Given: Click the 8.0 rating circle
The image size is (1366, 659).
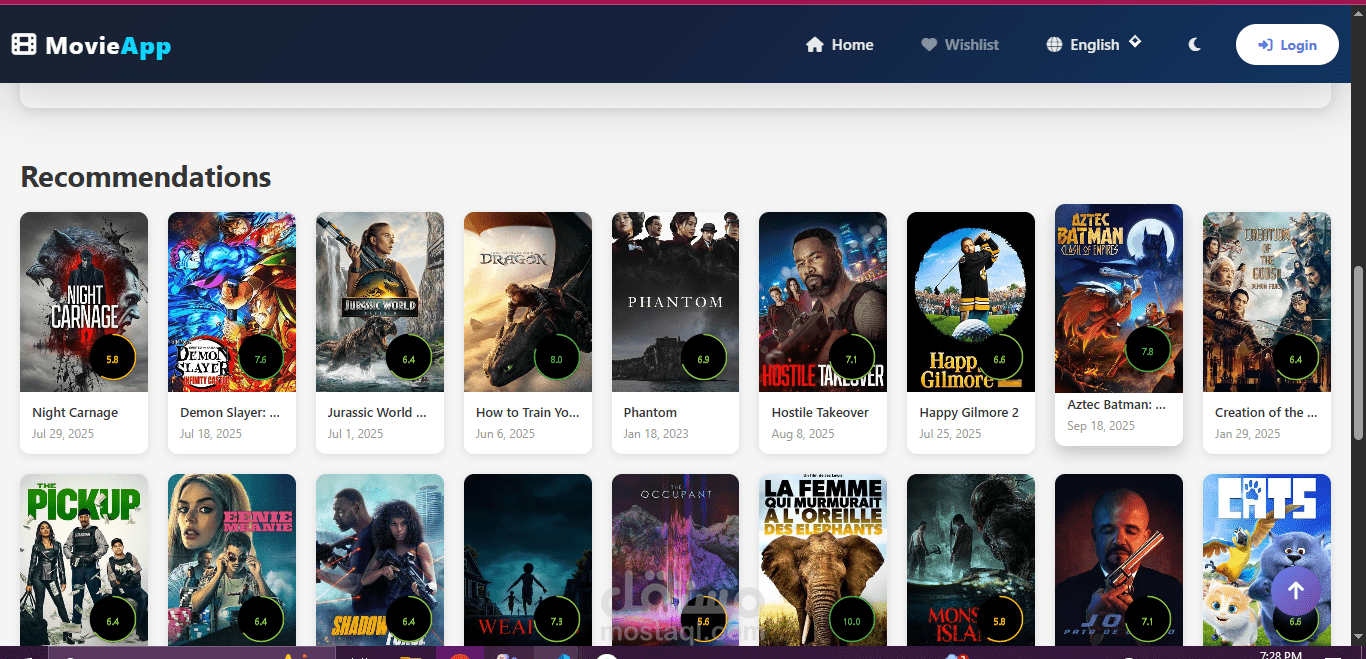Looking at the screenshot, I should (x=556, y=359).
